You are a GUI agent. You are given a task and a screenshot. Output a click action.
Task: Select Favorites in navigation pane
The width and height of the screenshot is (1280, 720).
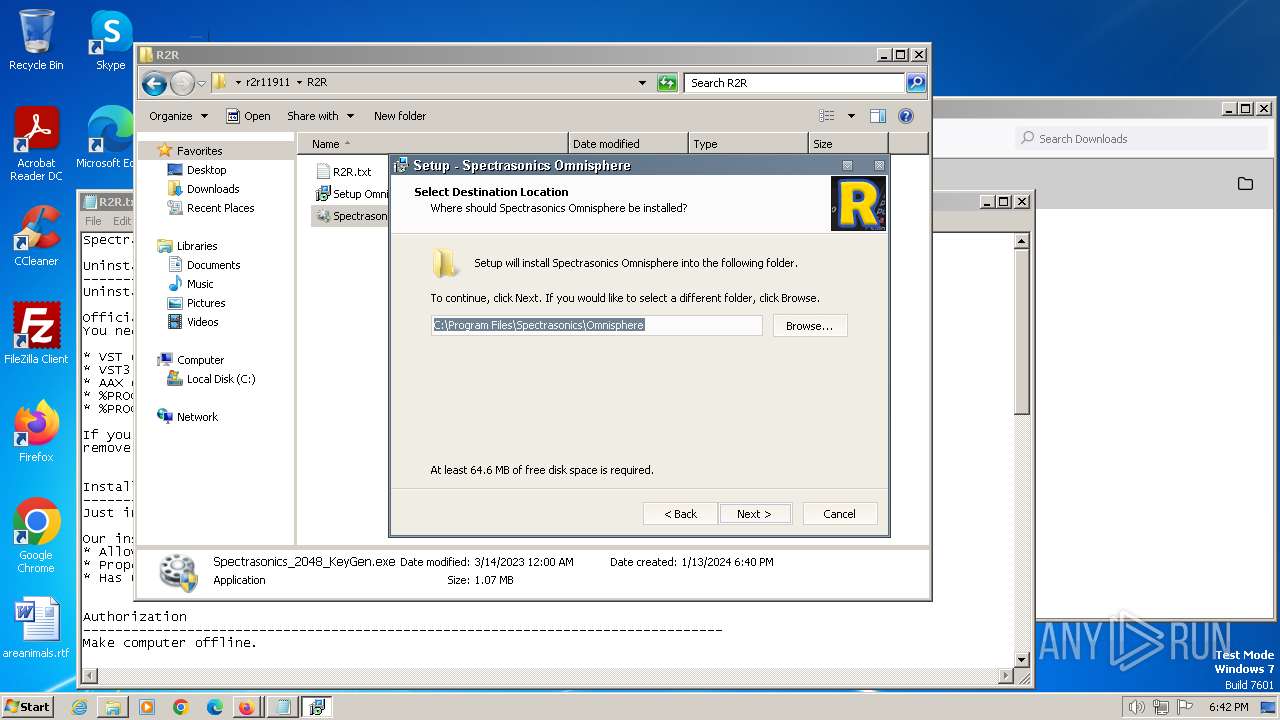tap(199, 151)
